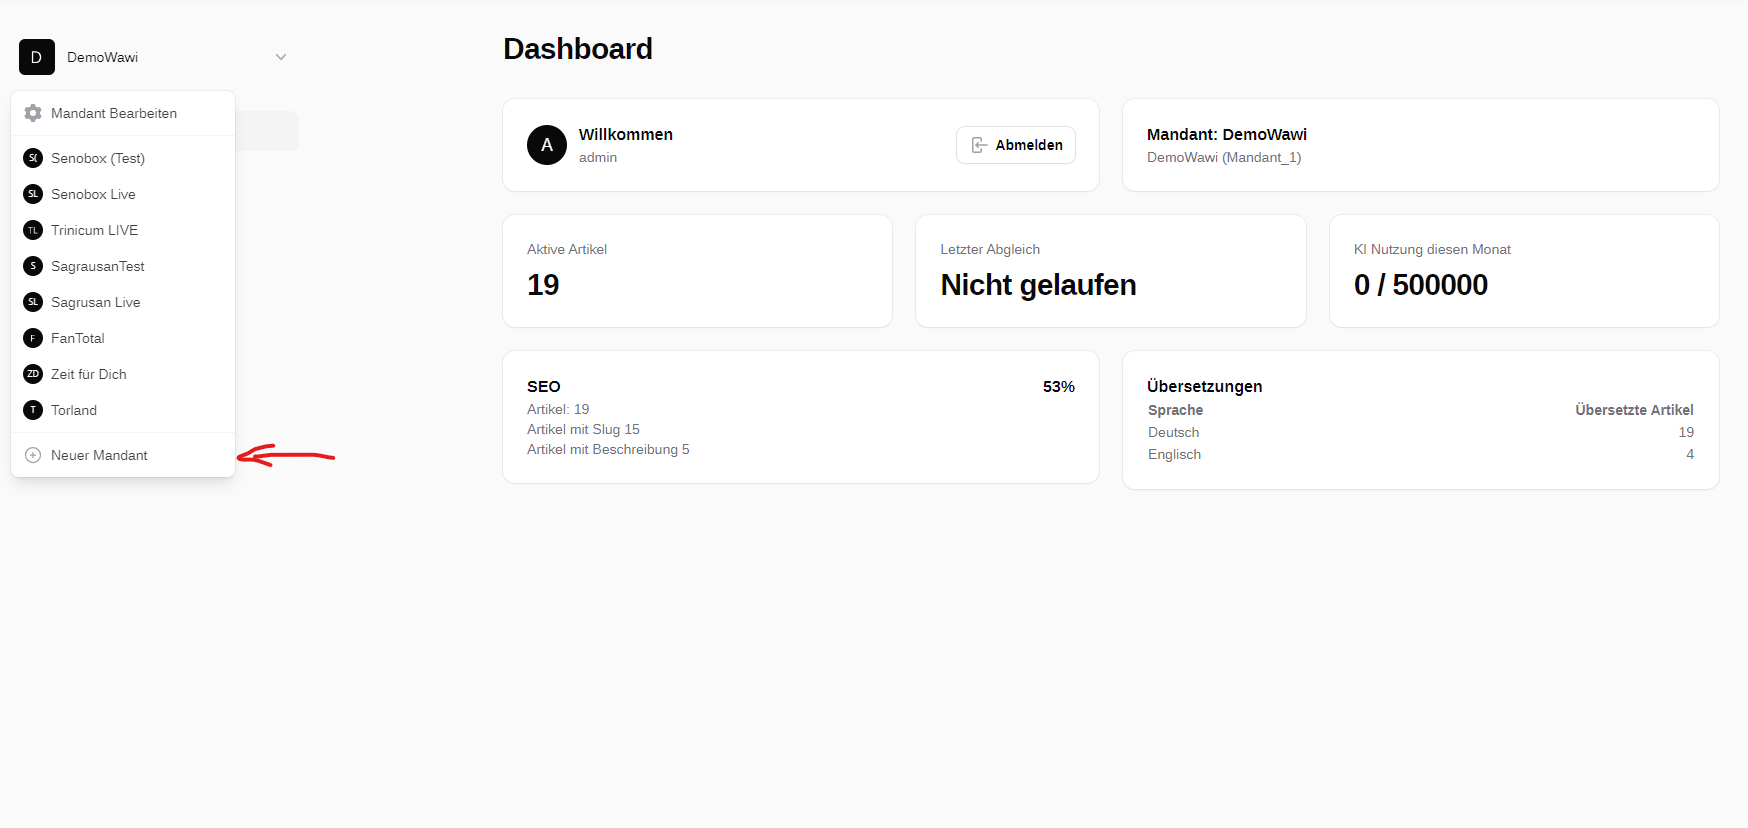Click the admin username label
1748x828 pixels.
598,157
